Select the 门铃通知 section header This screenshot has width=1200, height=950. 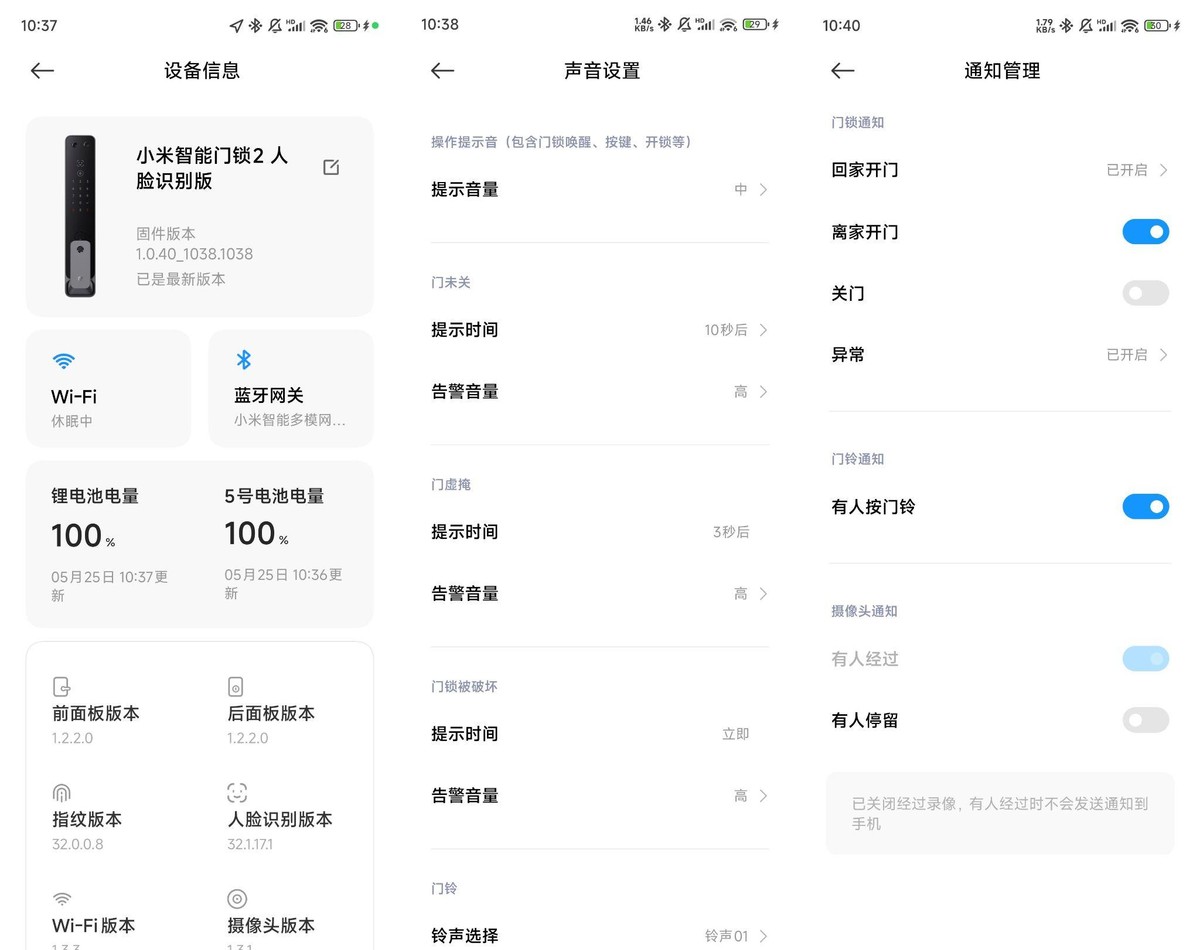click(x=858, y=459)
